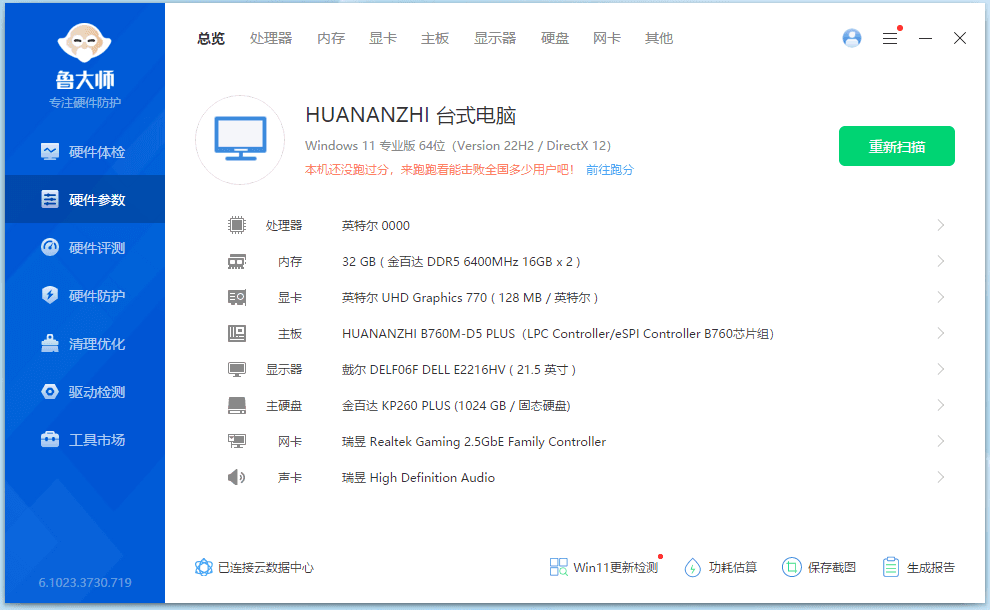
Task: Click the 网卡 network adapter icon
Action: click(x=237, y=441)
